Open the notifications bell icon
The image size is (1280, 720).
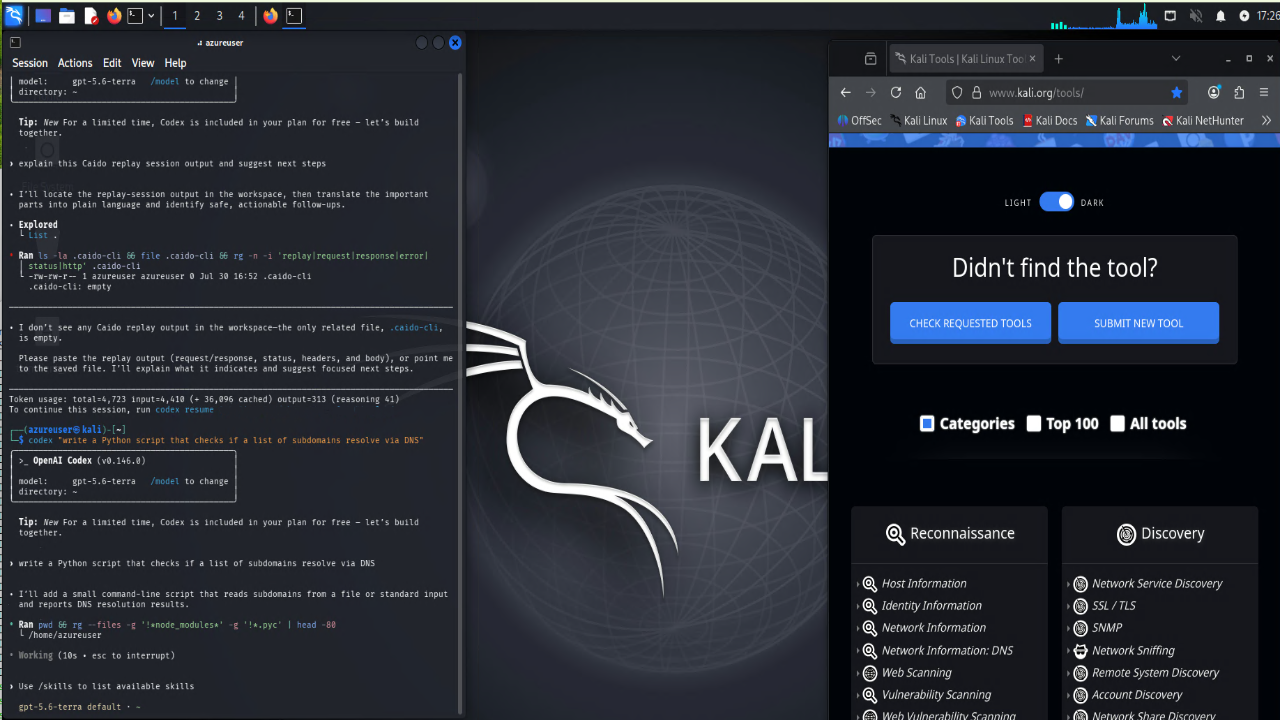[1220, 16]
